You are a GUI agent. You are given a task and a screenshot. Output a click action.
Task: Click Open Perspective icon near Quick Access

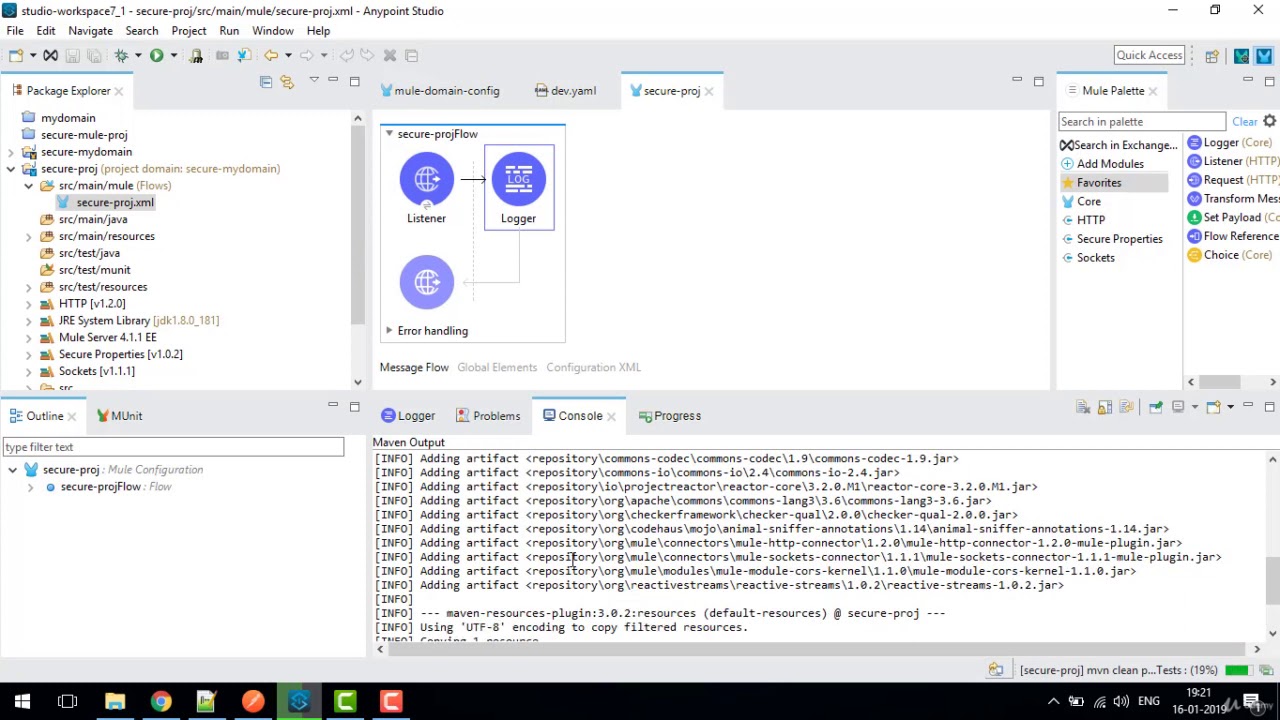click(1211, 56)
